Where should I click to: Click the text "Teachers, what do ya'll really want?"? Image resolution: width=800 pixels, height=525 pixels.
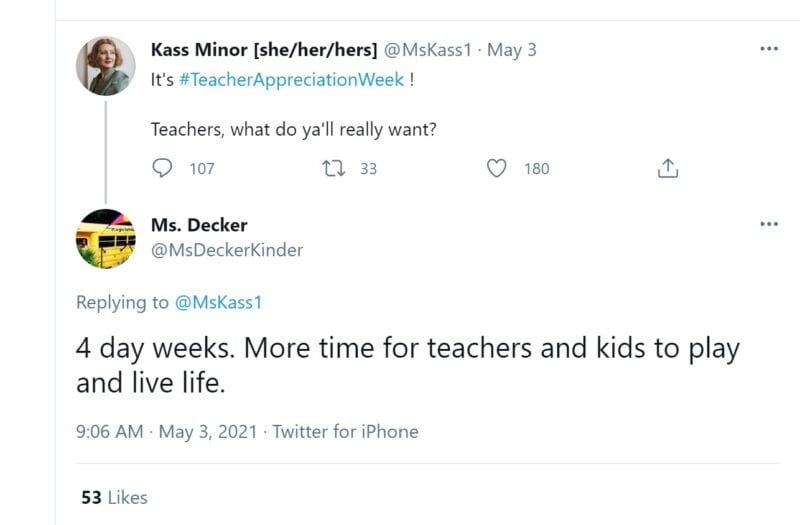[x=293, y=129]
